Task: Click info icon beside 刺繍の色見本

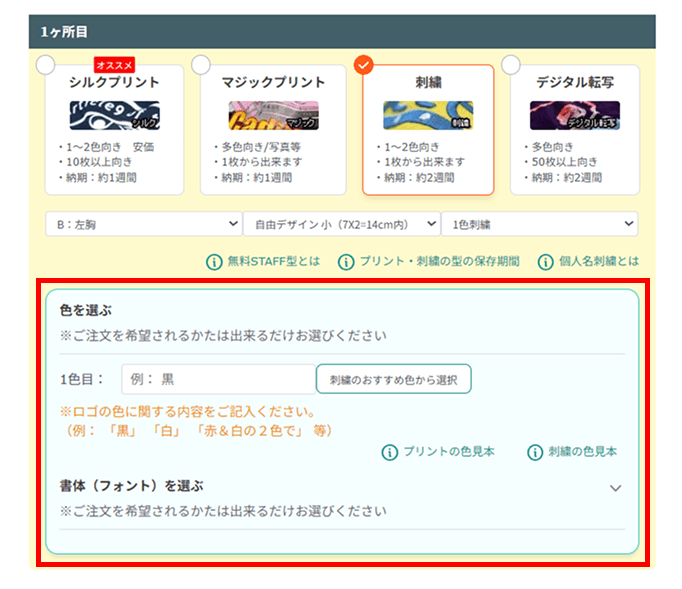Action: [x=535, y=452]
